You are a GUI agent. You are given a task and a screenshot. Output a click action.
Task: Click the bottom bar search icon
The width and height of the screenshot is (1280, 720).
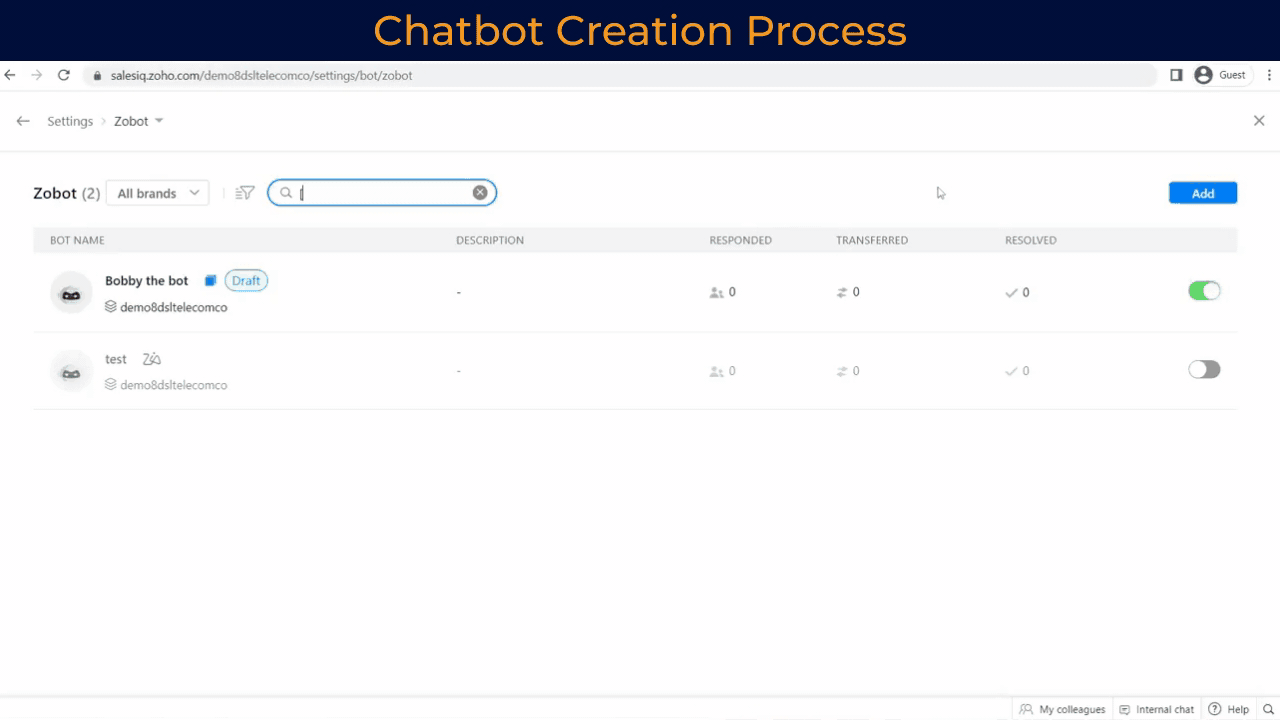point(1268,709)
